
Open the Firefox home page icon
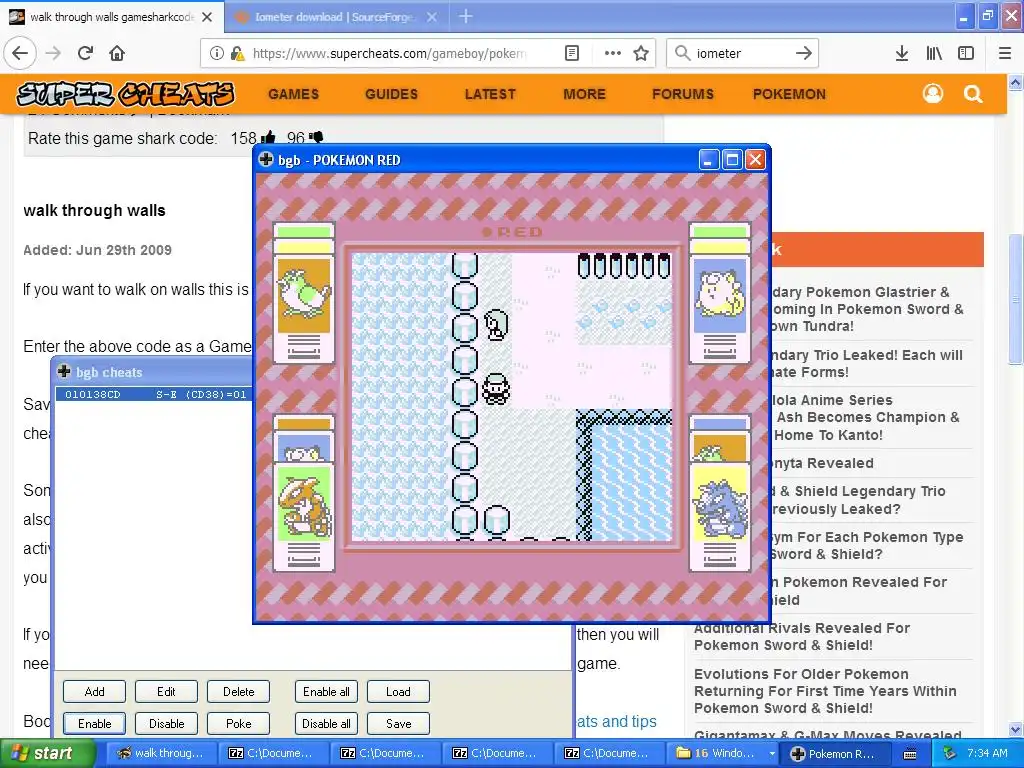117,53
